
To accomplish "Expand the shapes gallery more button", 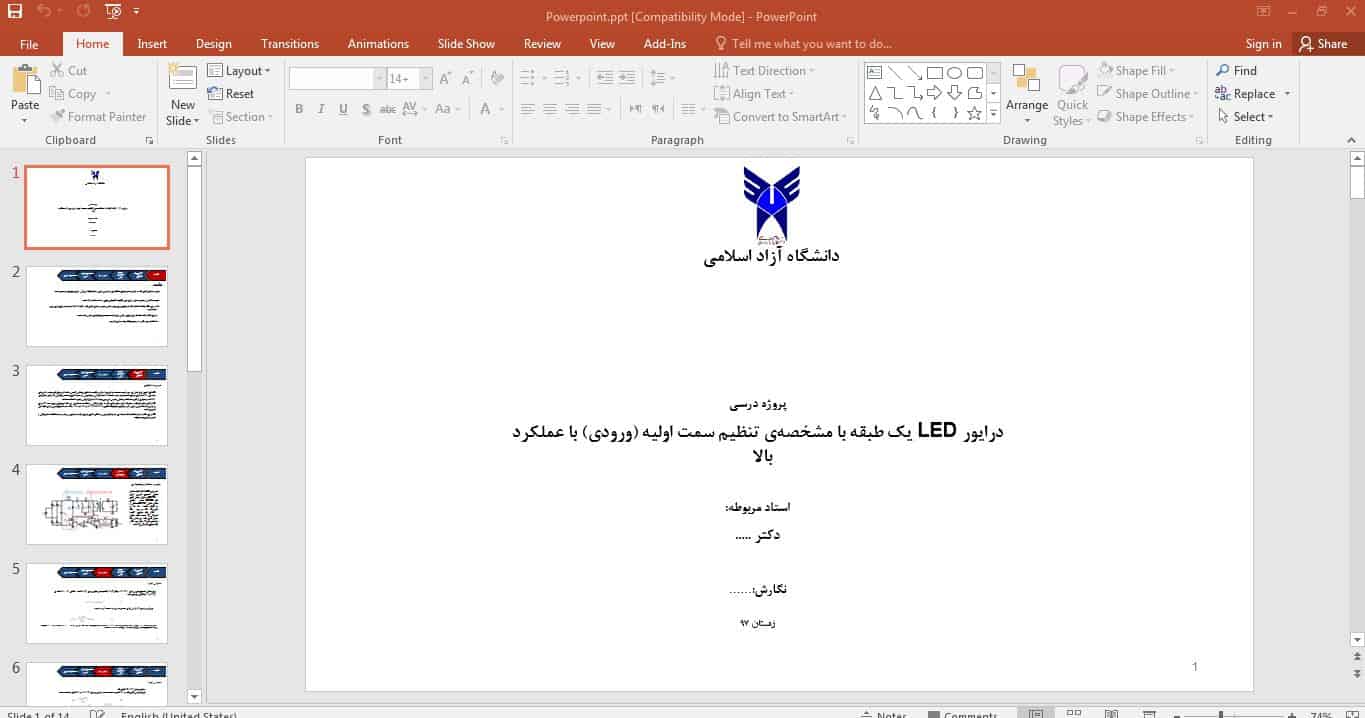I will (993, 114).
